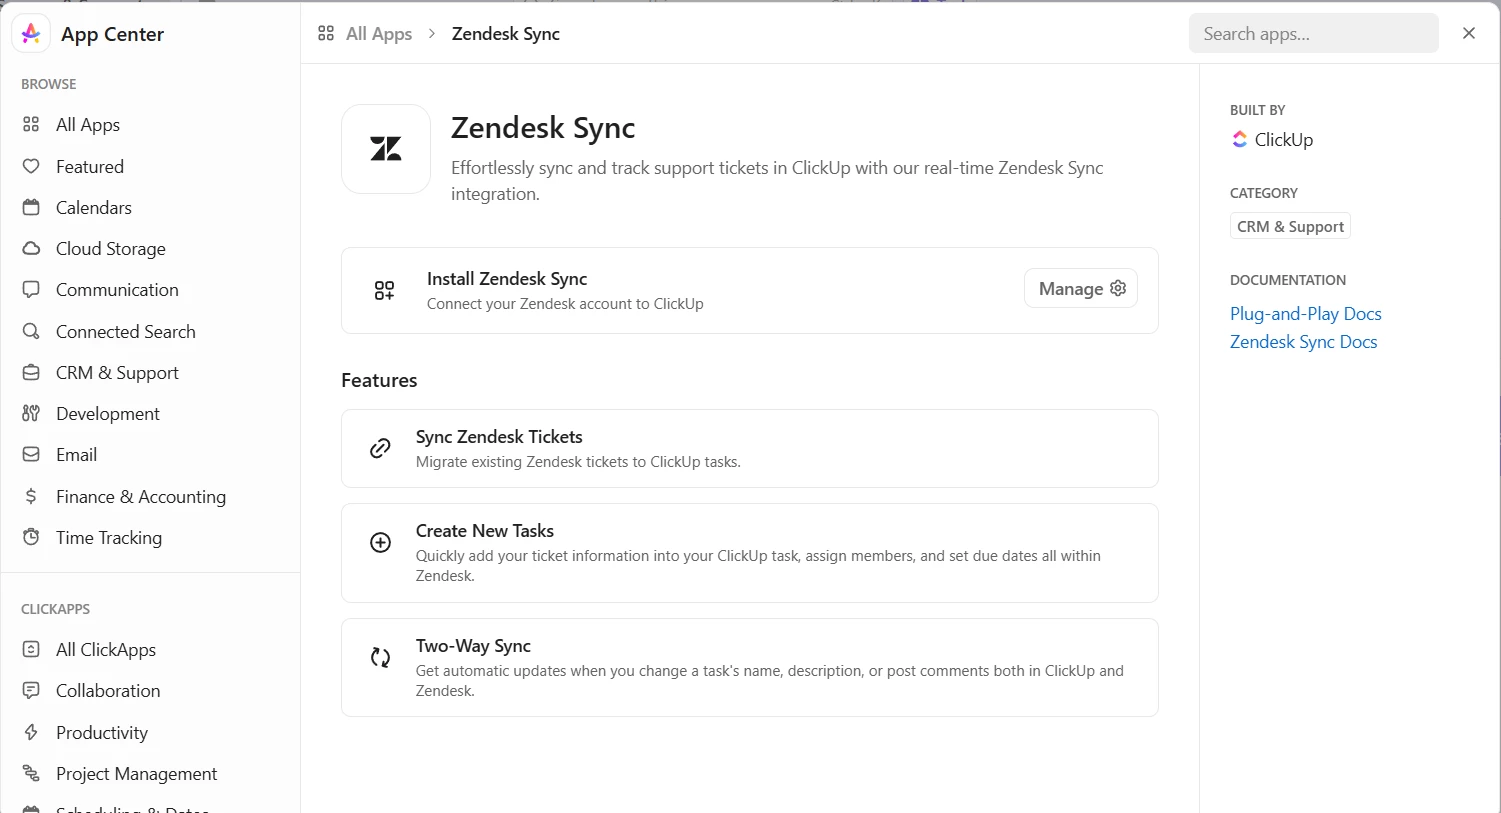The height and width of the screenshot is (813, 1501).
Task: Click the Featured heart icon in sidebar
Action: point(31,166)
